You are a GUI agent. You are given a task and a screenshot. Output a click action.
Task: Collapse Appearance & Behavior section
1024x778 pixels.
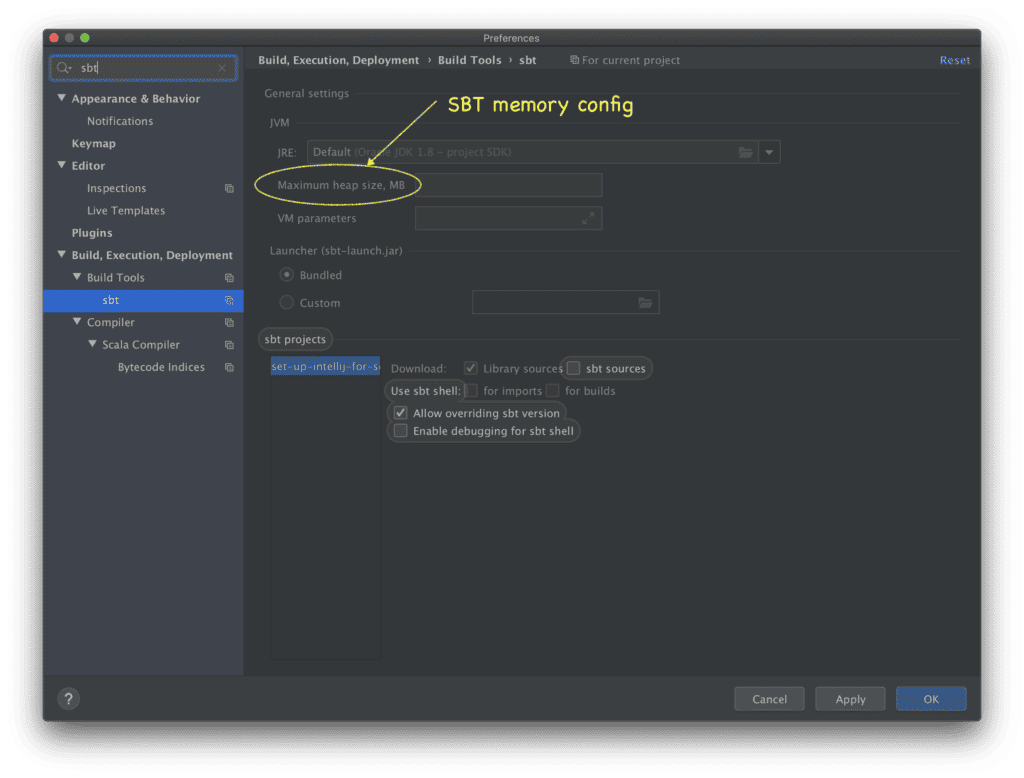[x=61, y=98]
